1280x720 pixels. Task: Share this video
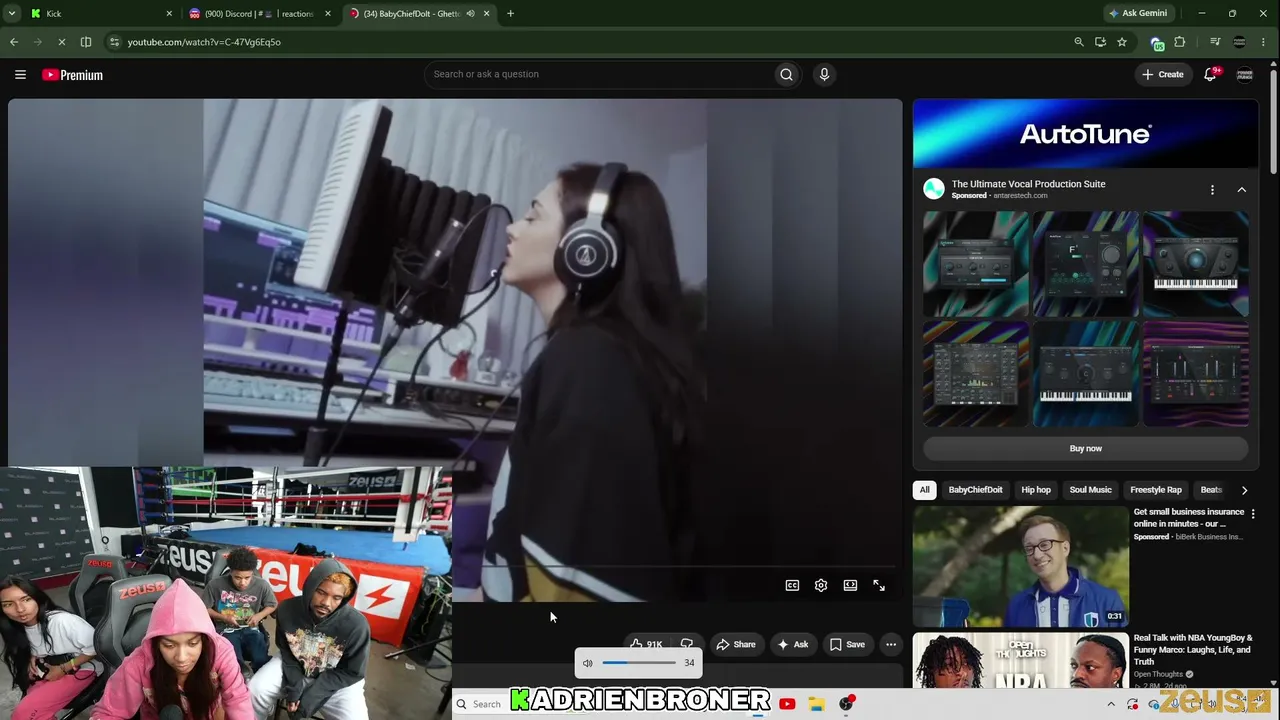736,645
